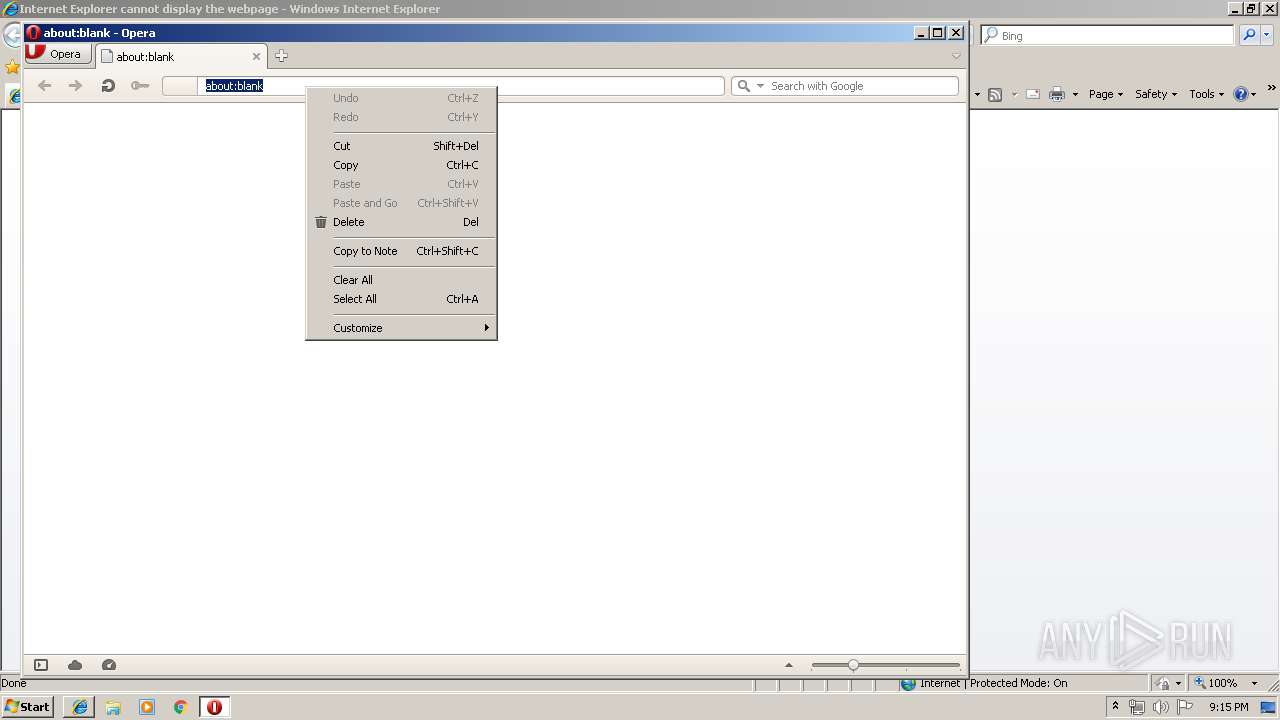
Task: Choose Copy from the context menu
Action: pyautogui.click(x=401, y=165)
